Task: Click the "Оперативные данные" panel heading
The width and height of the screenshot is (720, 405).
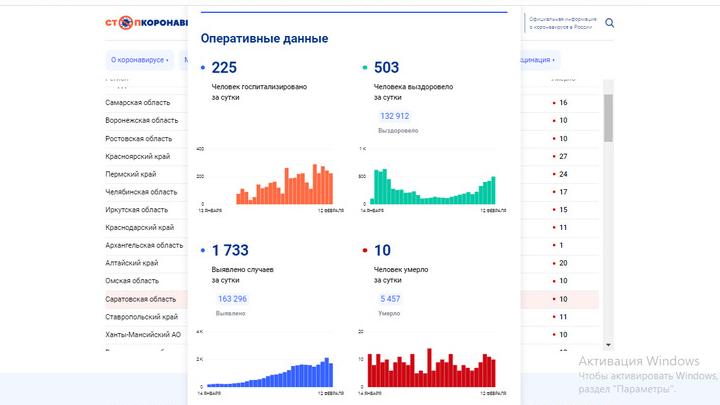Action: 264,38
